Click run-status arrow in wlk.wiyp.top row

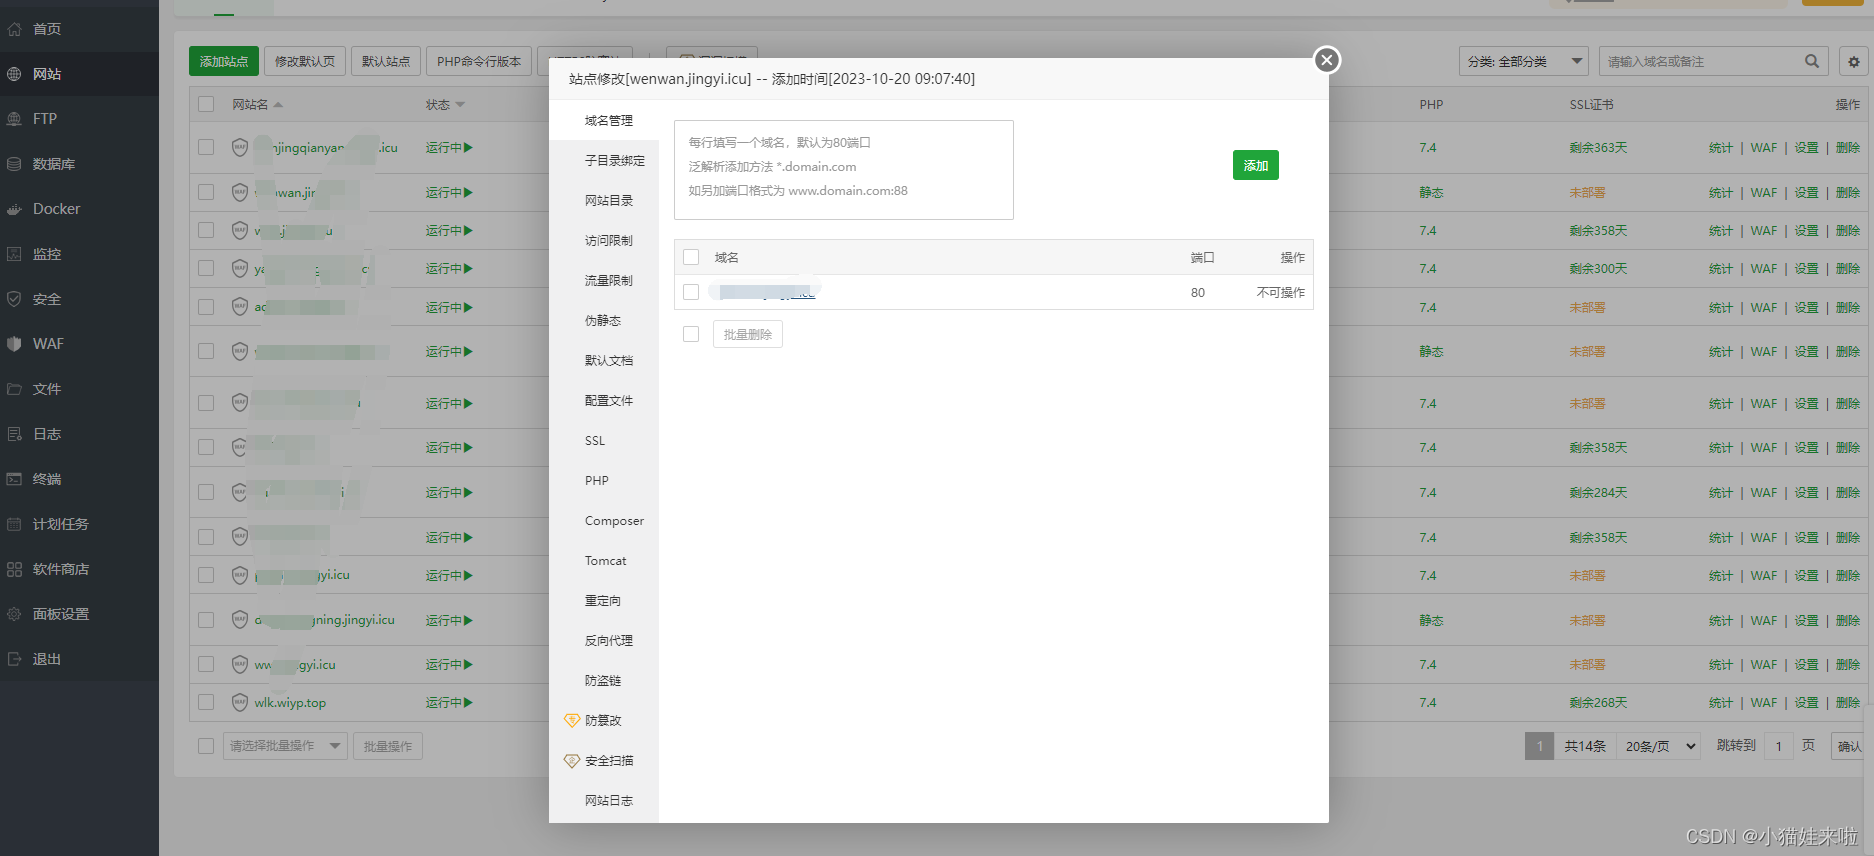[468, 703]
